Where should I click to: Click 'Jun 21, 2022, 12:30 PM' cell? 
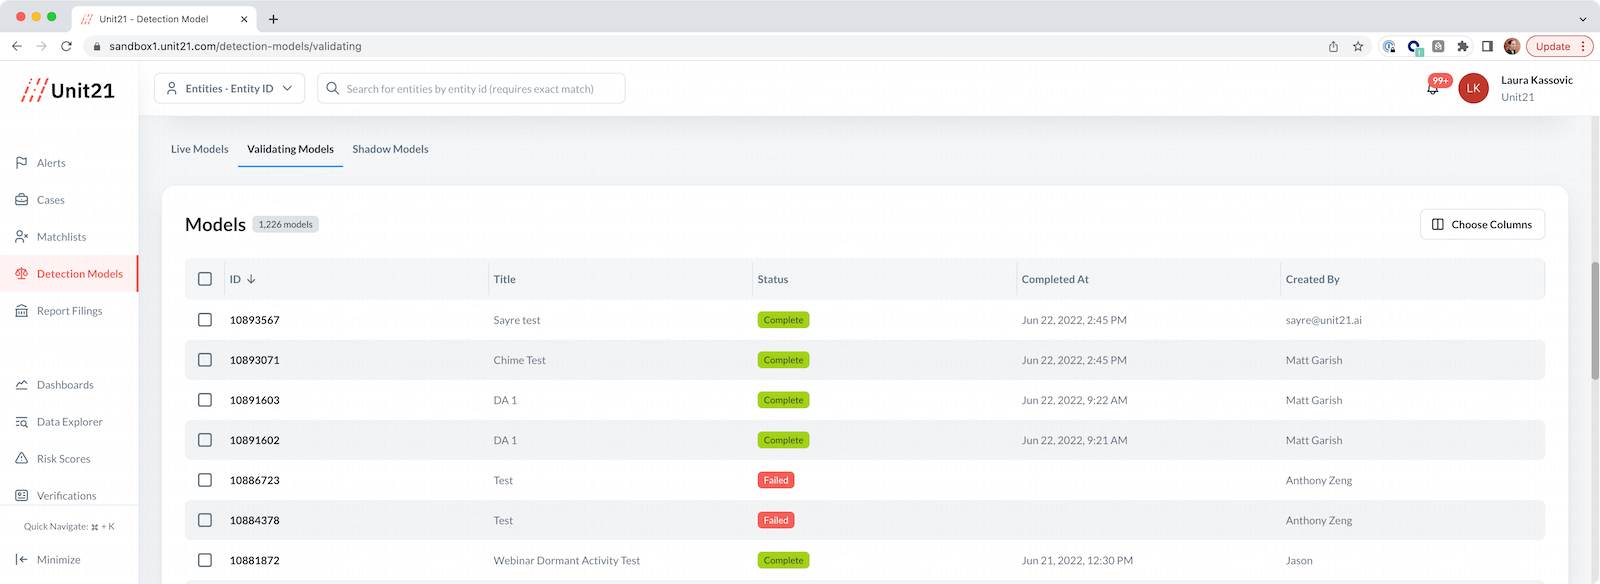coord(1077,560)
